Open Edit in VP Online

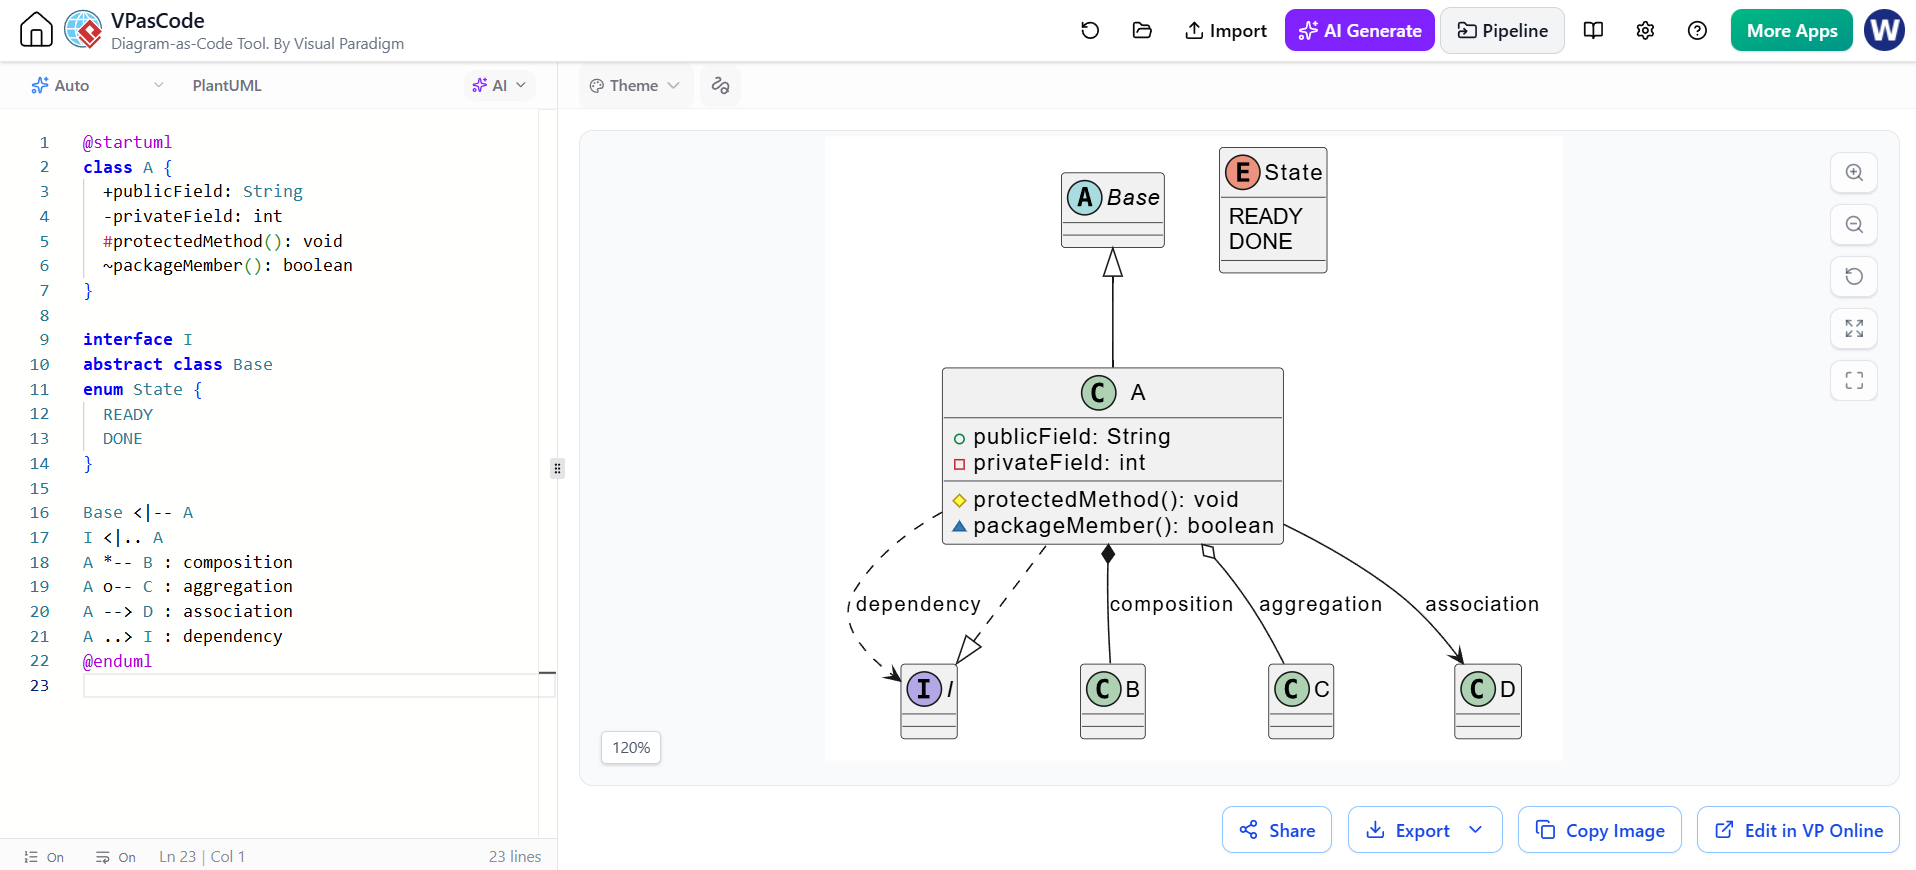coord(1798,830)
